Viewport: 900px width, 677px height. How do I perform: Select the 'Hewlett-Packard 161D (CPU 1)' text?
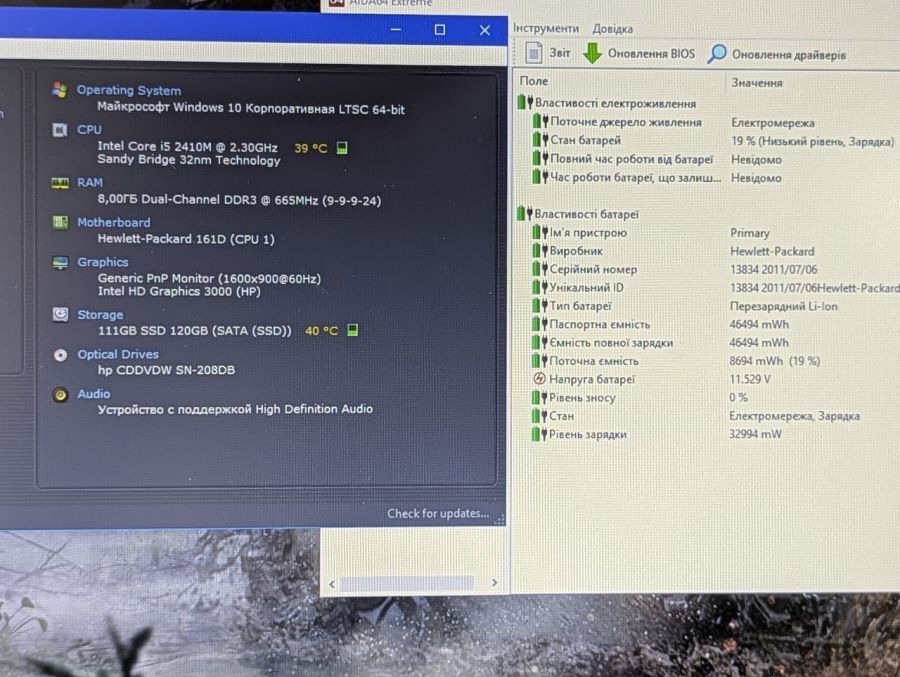coord(186,239)
